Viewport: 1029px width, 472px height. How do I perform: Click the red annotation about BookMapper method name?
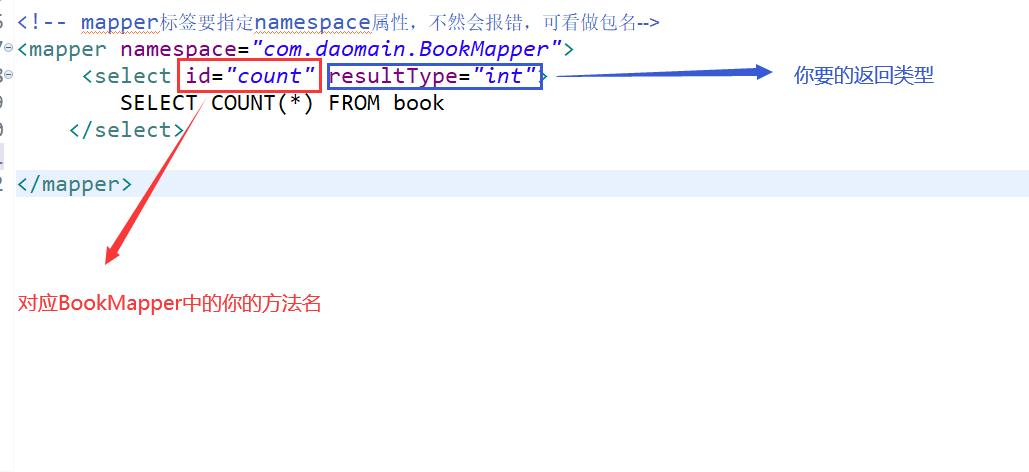click(x=169, y=305)
